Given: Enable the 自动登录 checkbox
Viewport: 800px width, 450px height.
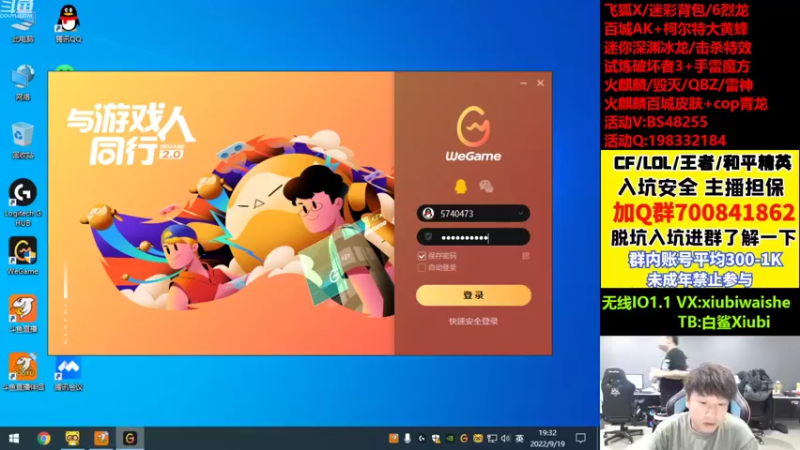Looking at the screenshot, I should click(x=421, y=267).
